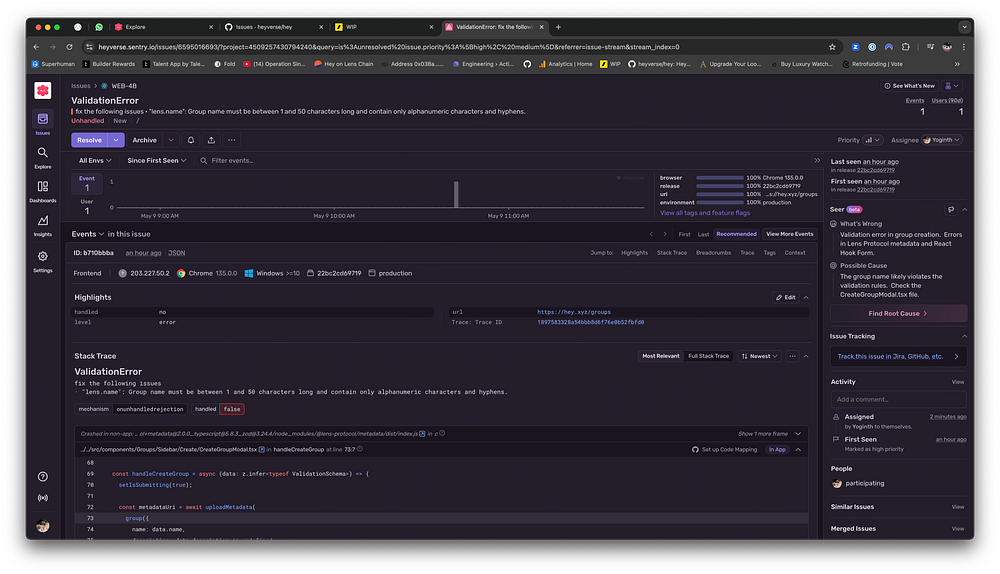Open the user avatar in sidebar
1000x574 pixels.
43,526
